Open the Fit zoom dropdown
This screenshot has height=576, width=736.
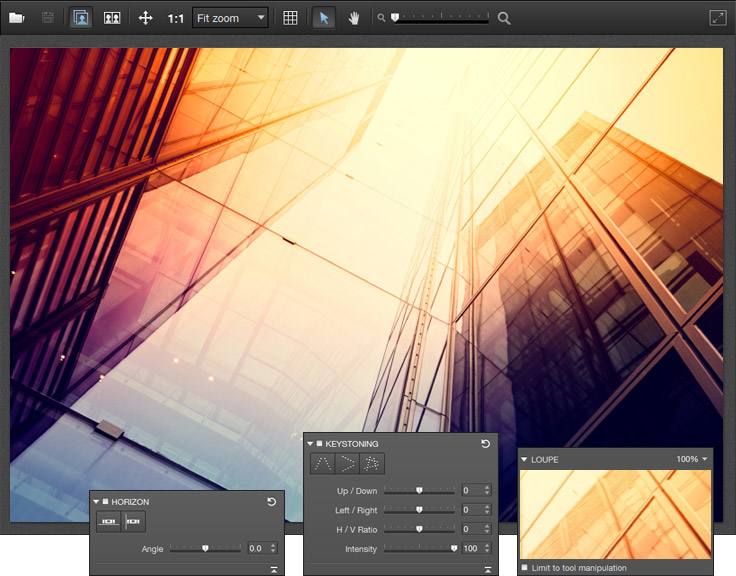click(230, 18)
